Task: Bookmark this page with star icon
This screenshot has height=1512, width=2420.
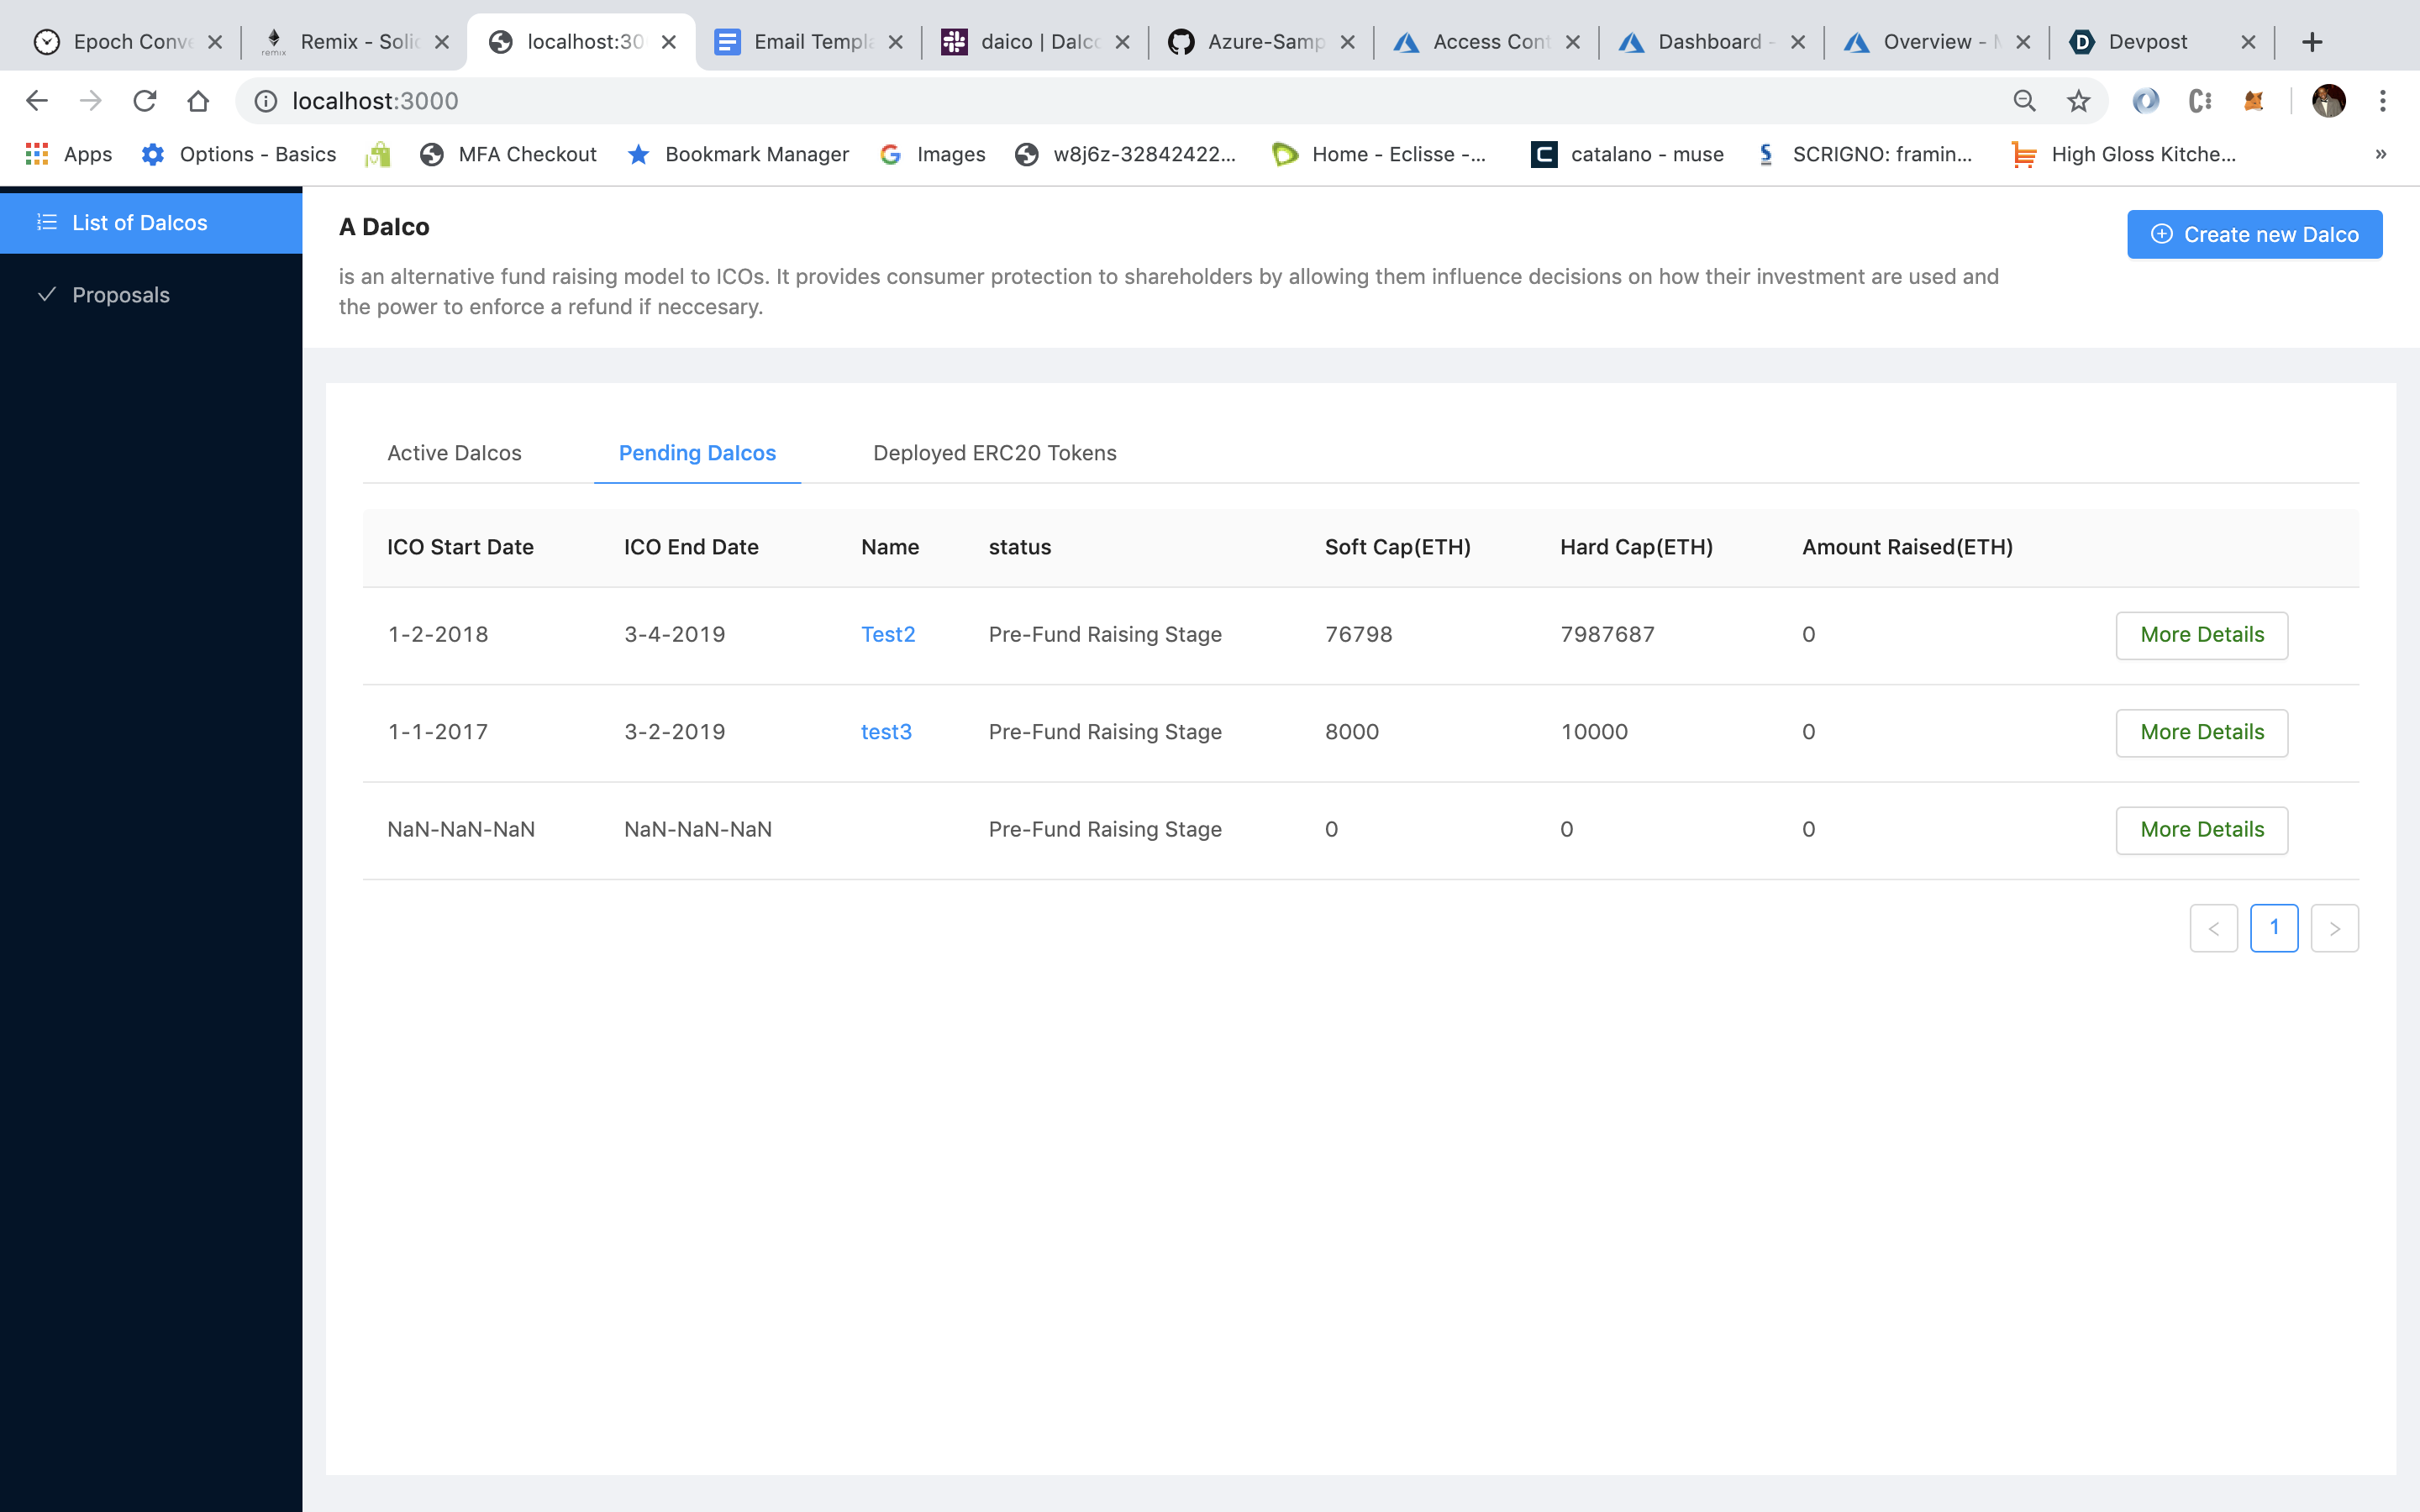Action: pos(2079,101)
